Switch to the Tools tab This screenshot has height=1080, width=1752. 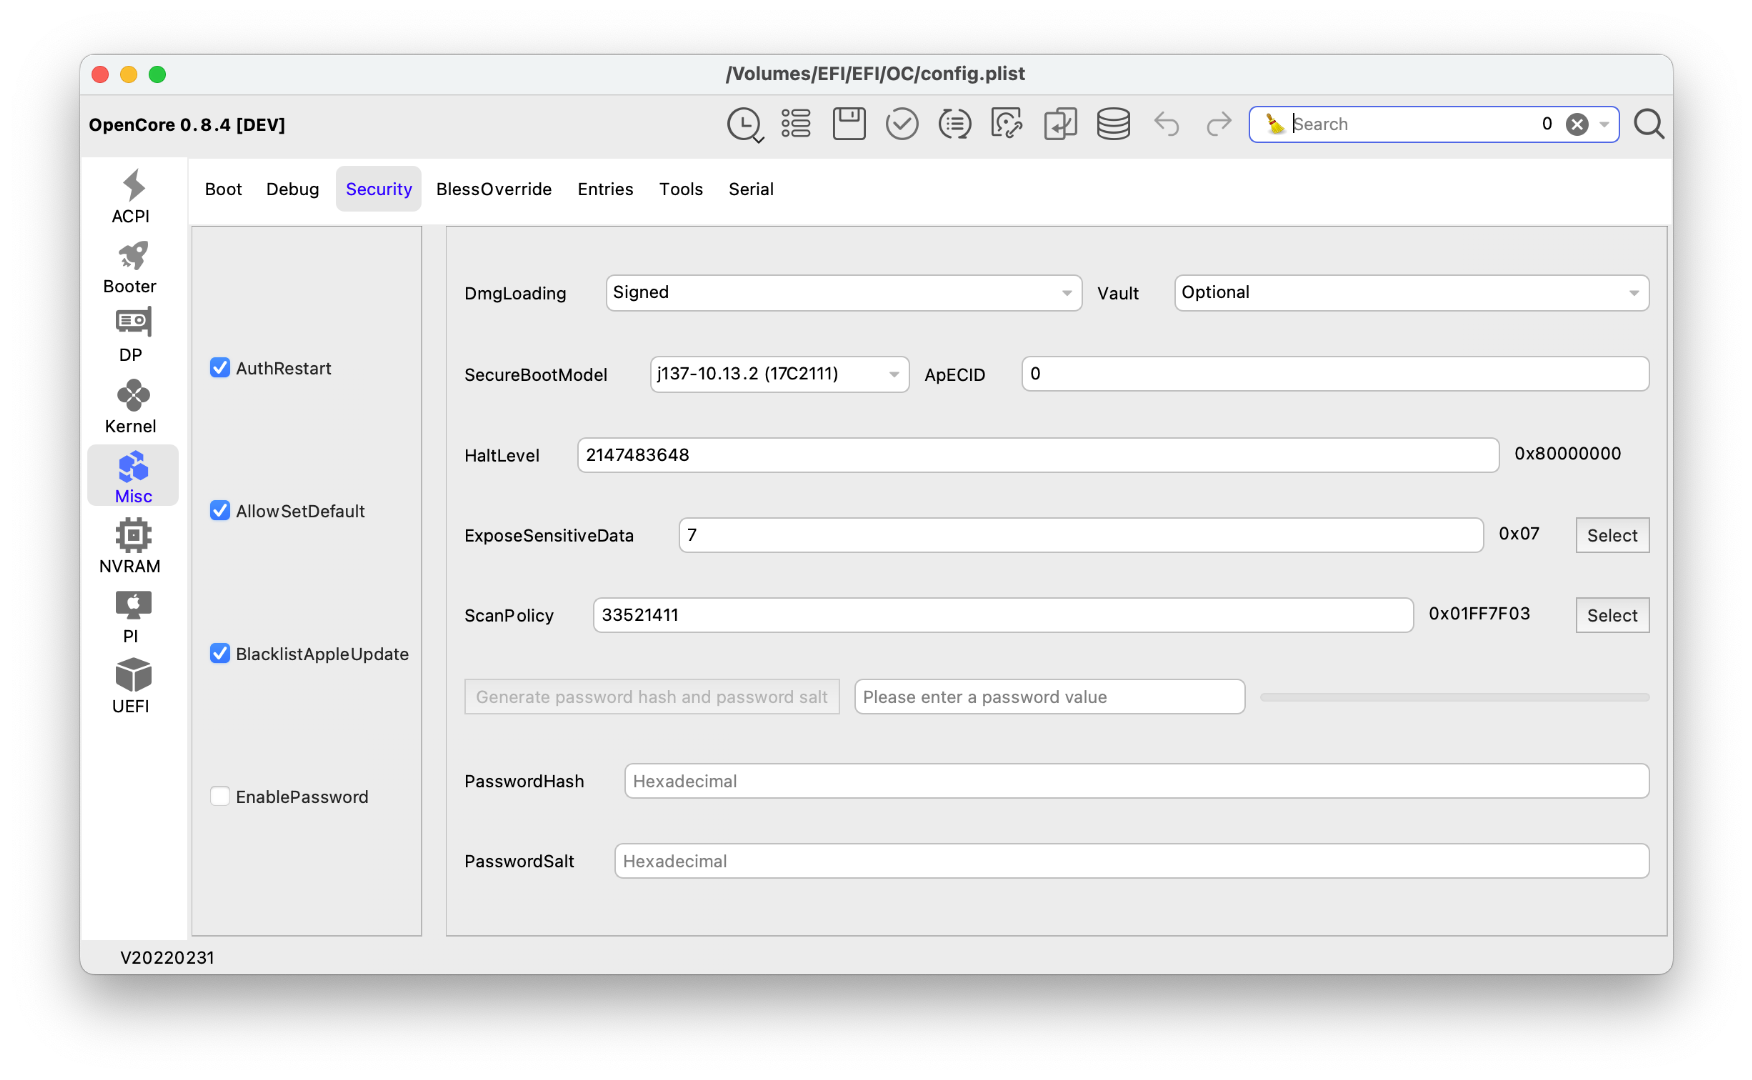point(681,189)
